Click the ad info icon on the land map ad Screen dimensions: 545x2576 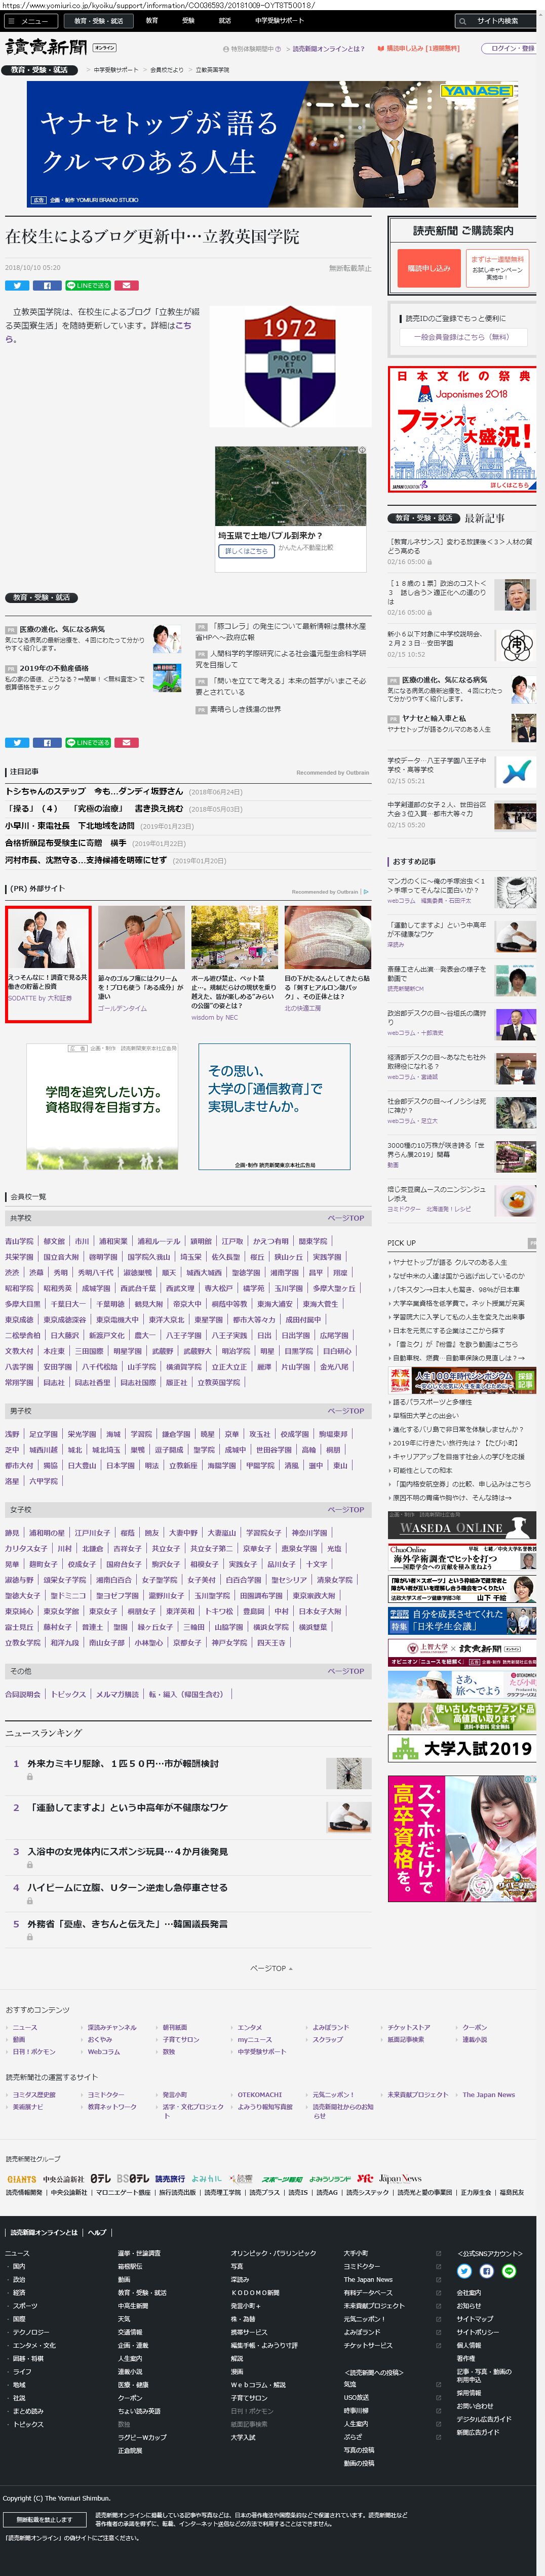363,451
